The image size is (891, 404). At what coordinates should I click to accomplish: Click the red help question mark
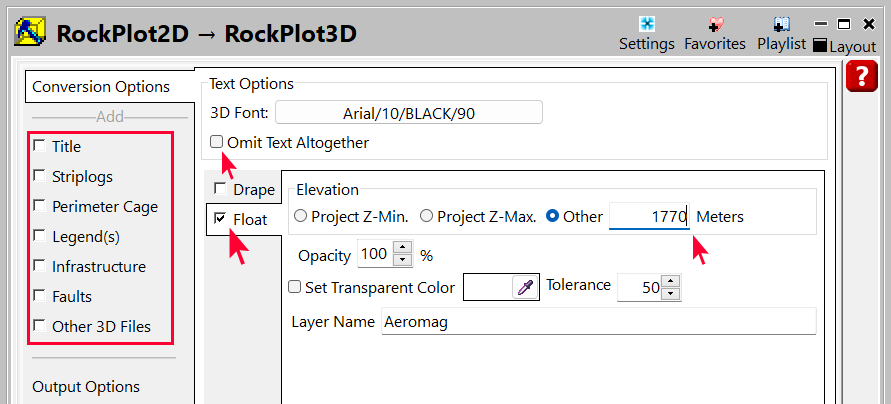coord(861,76)
